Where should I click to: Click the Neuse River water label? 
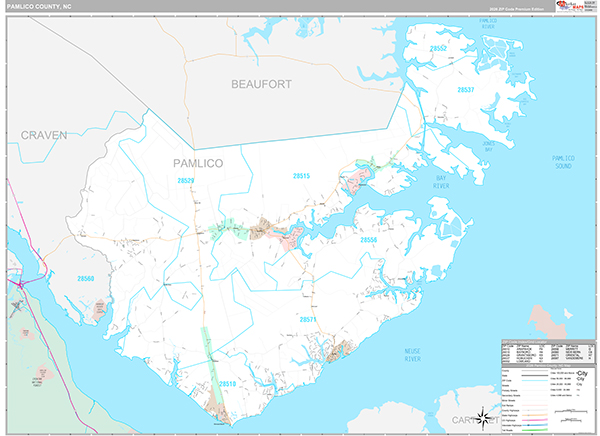412,355
